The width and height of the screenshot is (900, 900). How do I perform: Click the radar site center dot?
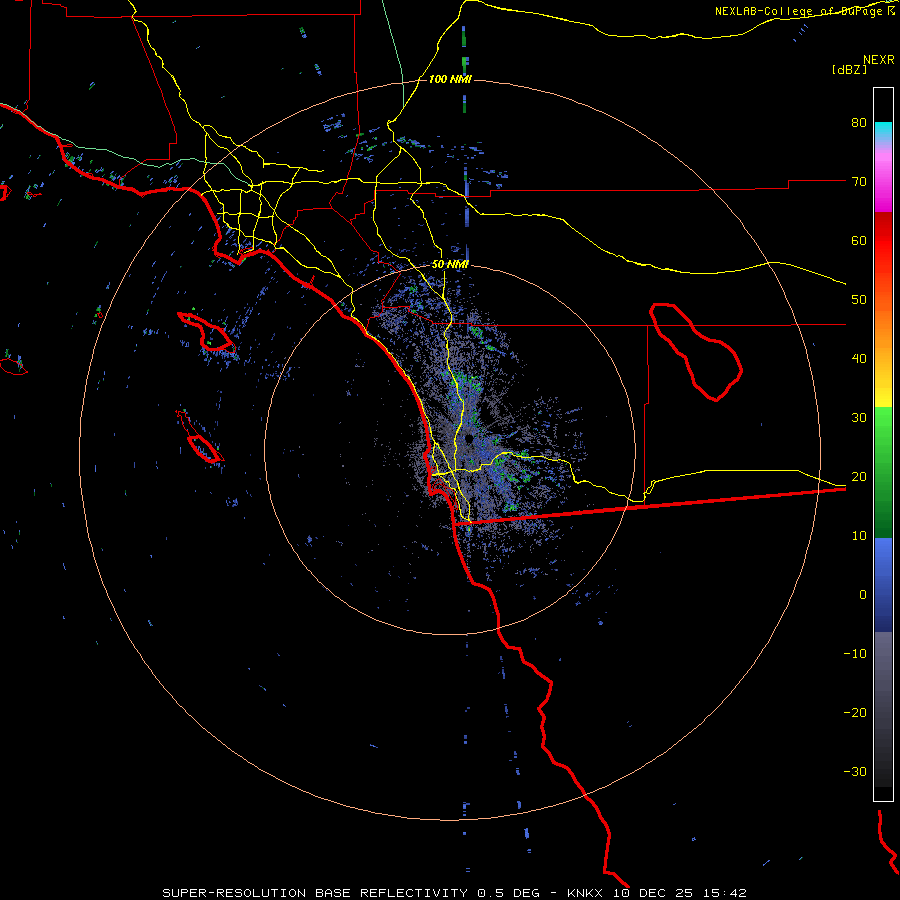469,439
